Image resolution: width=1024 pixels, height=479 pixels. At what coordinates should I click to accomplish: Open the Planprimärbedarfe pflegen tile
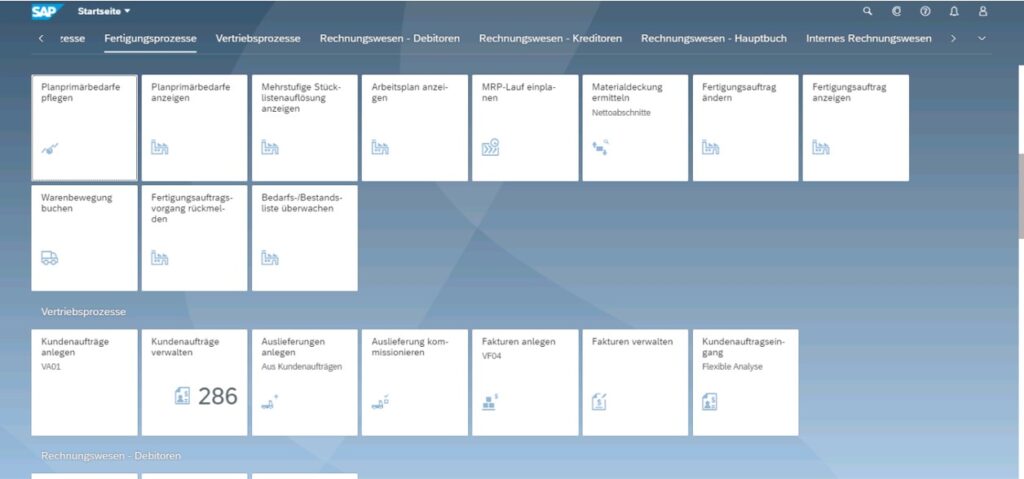coord(84,127)
